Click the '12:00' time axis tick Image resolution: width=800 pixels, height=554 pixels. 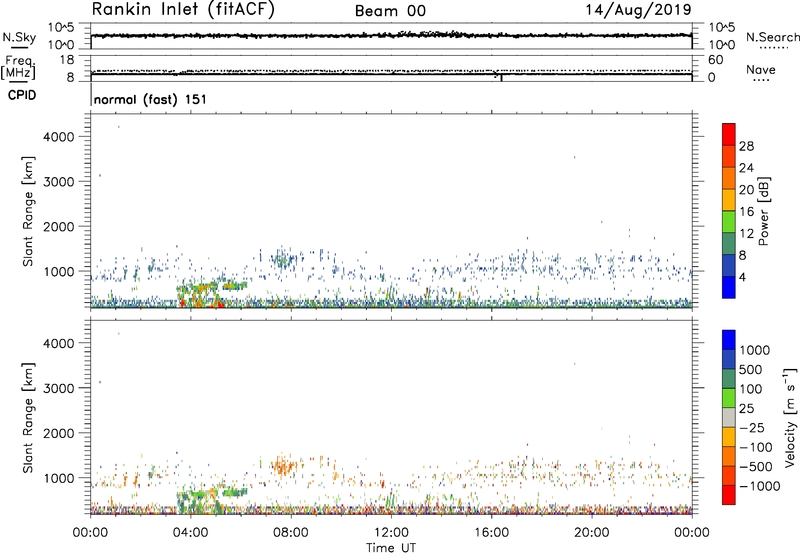(x=391, y=533)
